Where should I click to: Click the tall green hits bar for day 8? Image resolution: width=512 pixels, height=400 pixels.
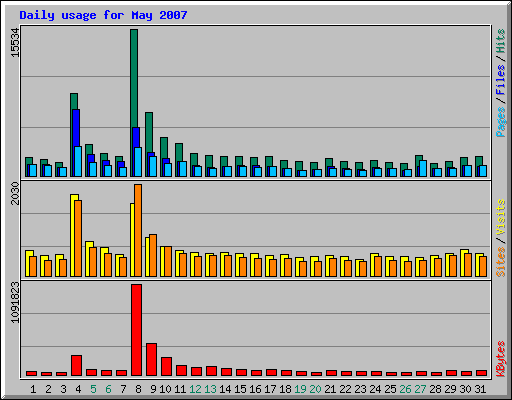pos(134,78)
